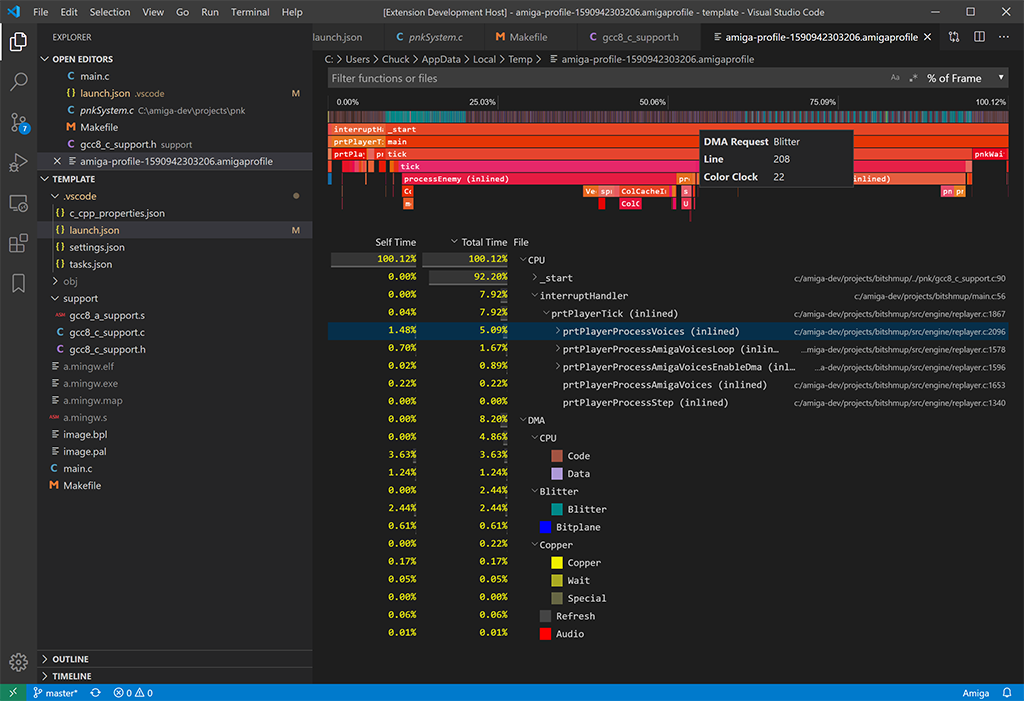Open image.bpl in the explorer tree
Viewport: 1024px width, 701px height.
tap(86, 434)
